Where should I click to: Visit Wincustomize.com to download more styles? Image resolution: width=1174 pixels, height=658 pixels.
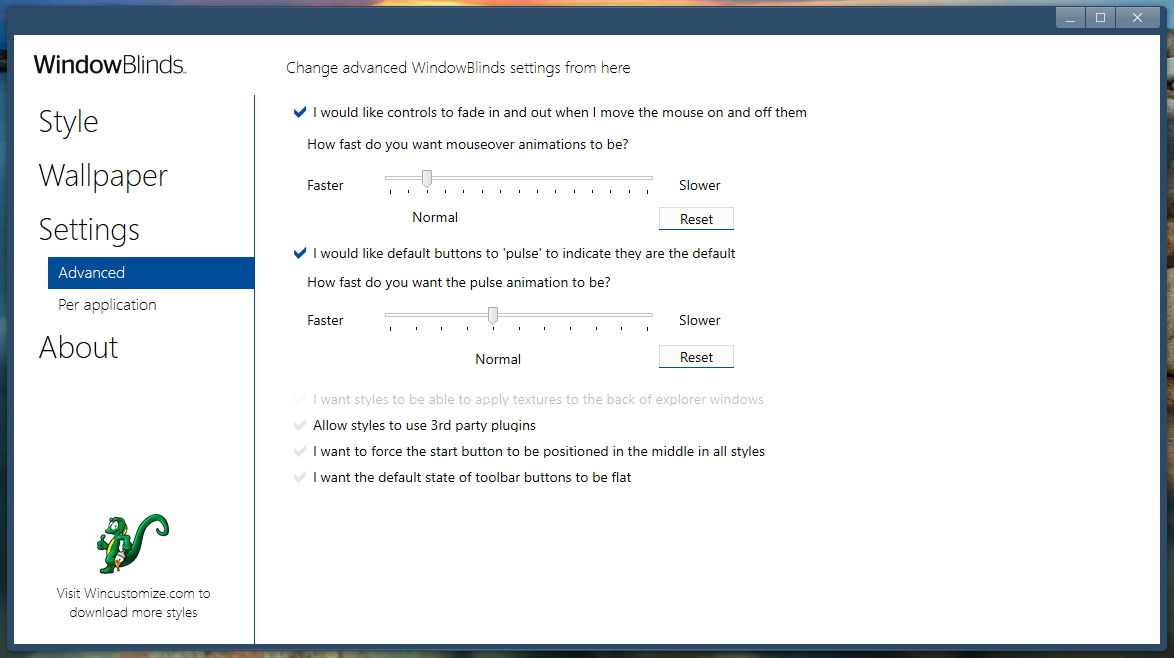coord(133,603)
